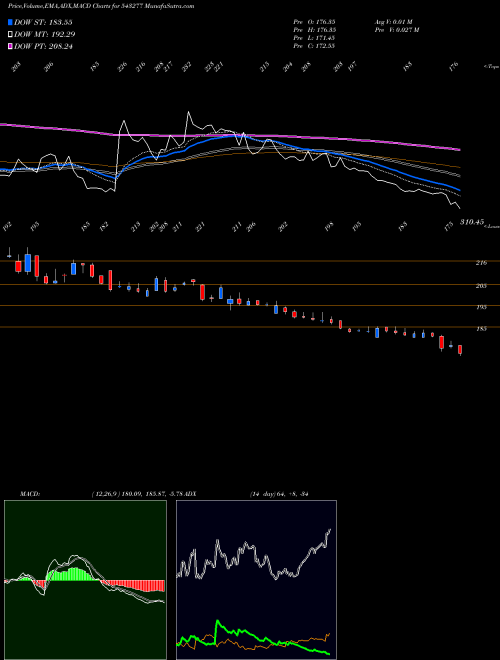Select the 'DOW MT: 192.29' legend text
The width and height of the screenshot is (500, 660).
(45, 35)
